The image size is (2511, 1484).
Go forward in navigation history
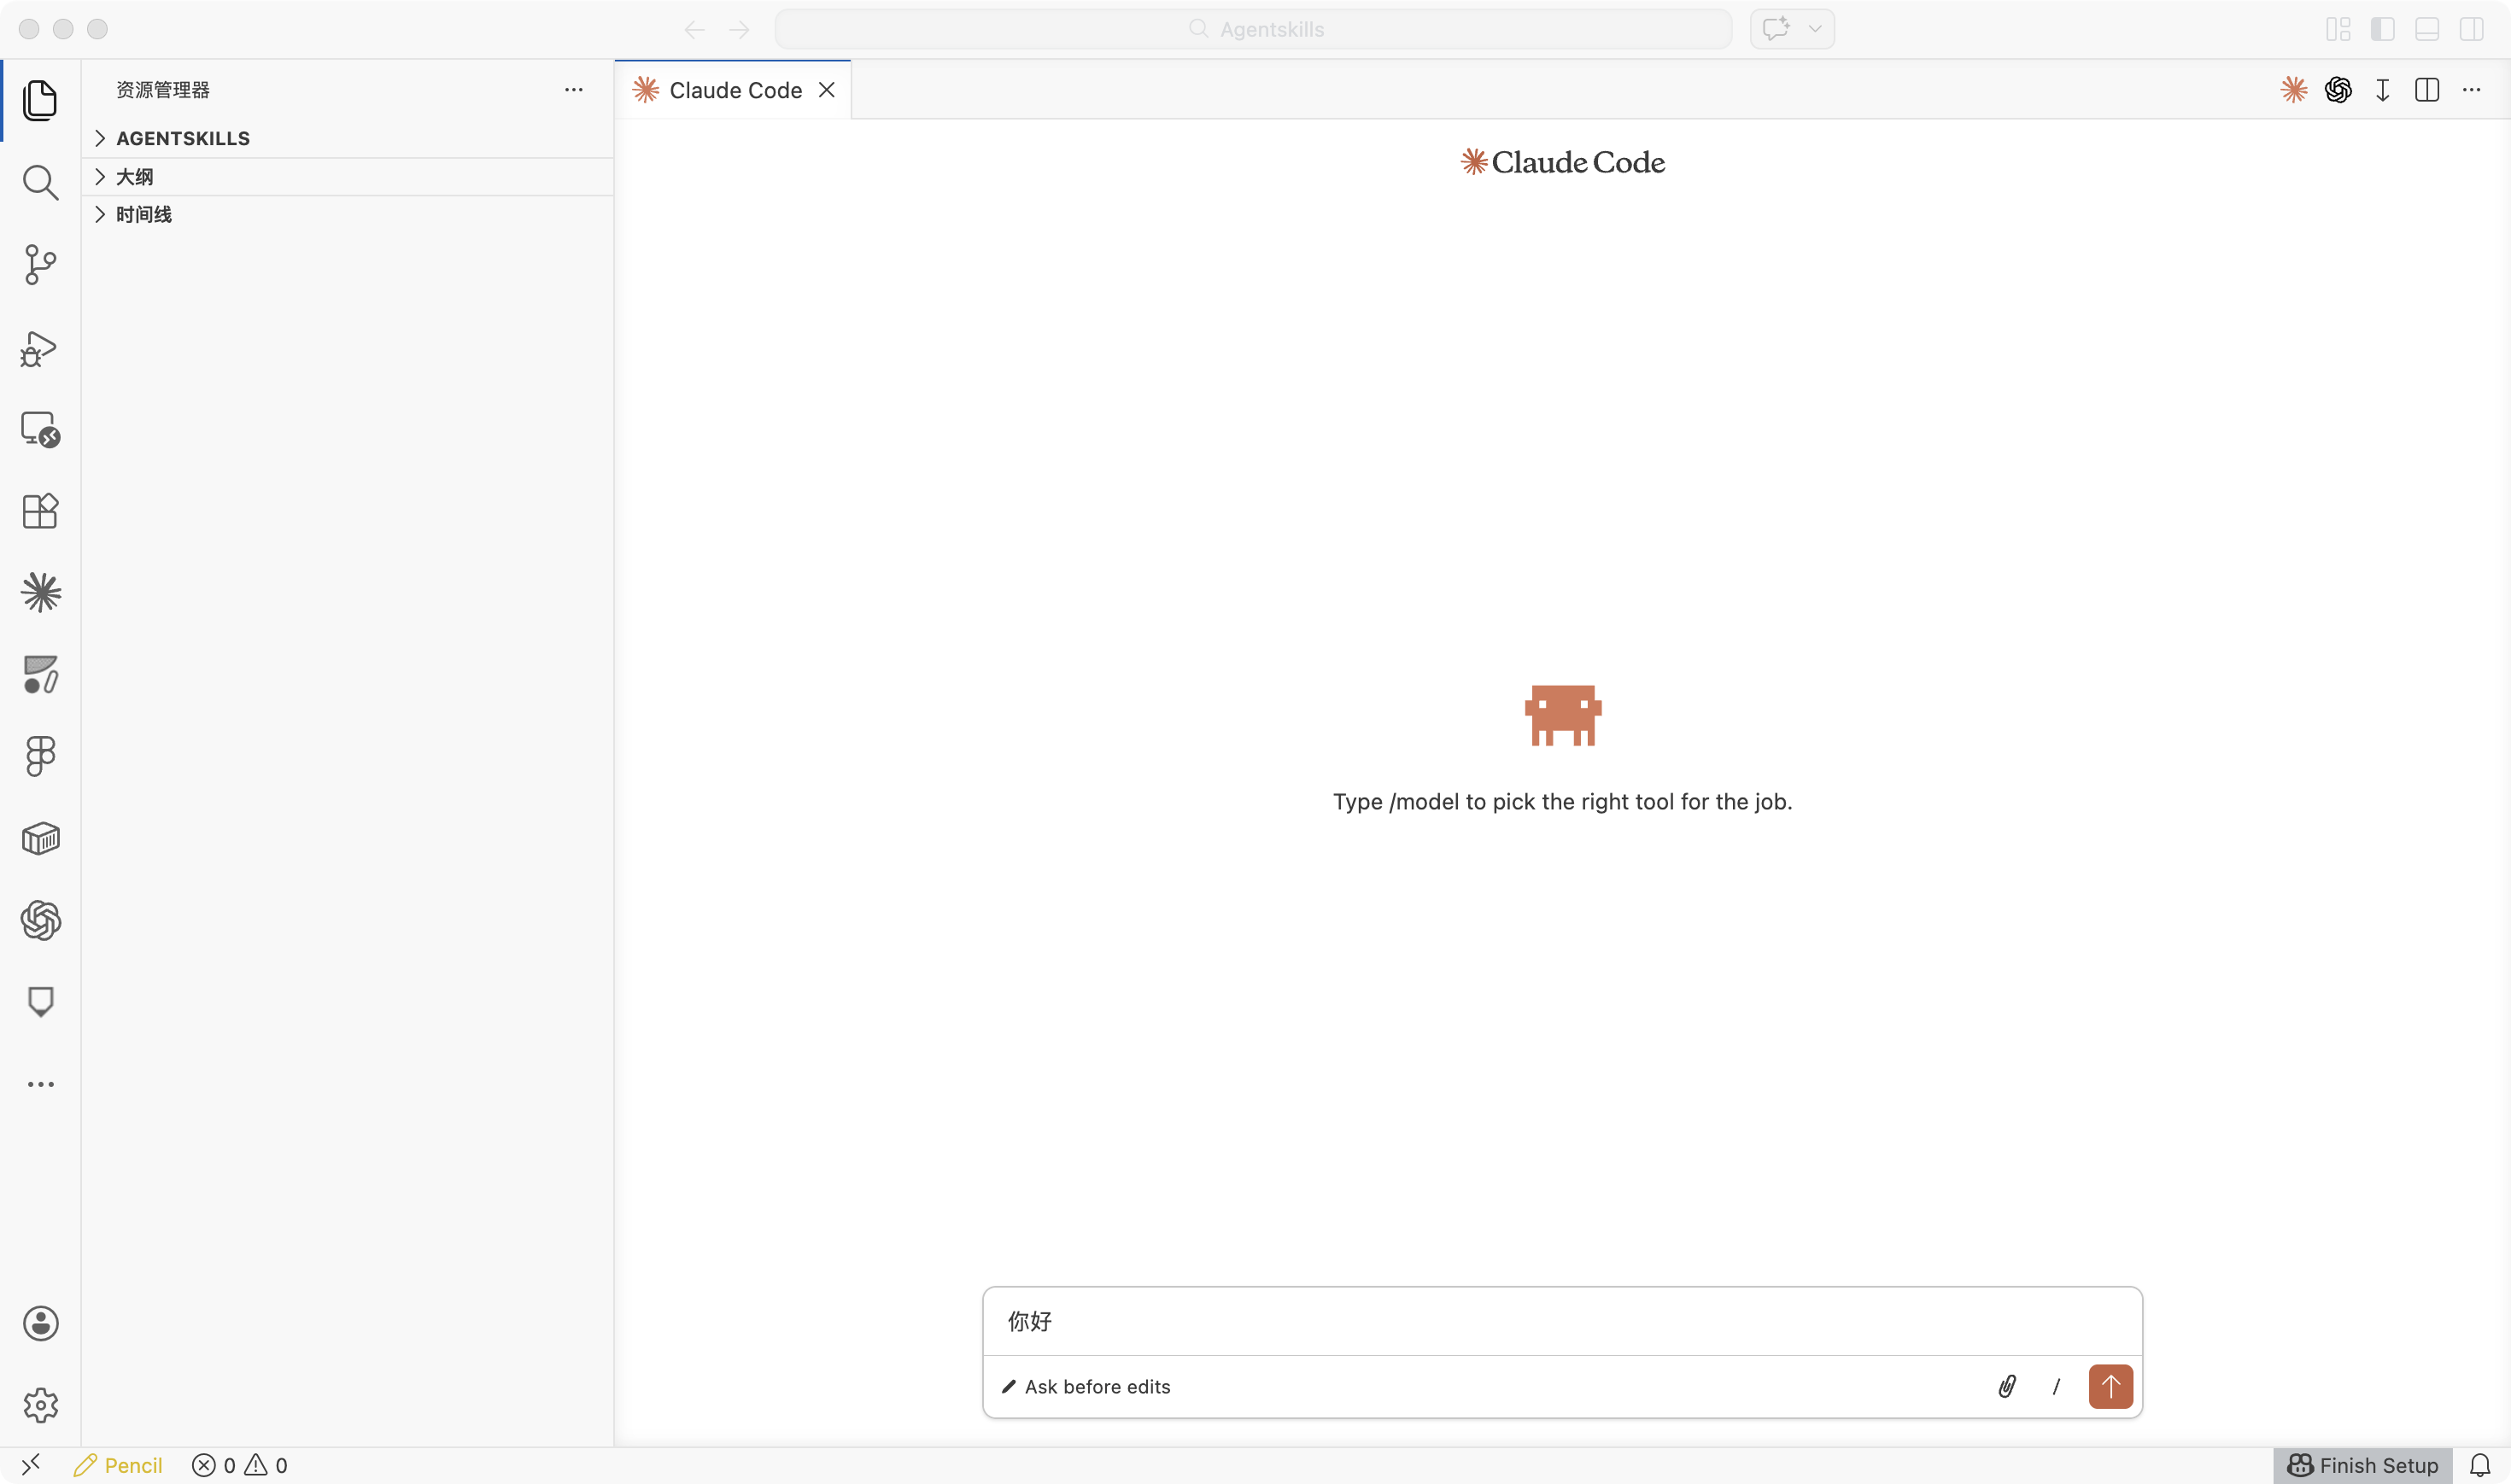pos(739,29)
